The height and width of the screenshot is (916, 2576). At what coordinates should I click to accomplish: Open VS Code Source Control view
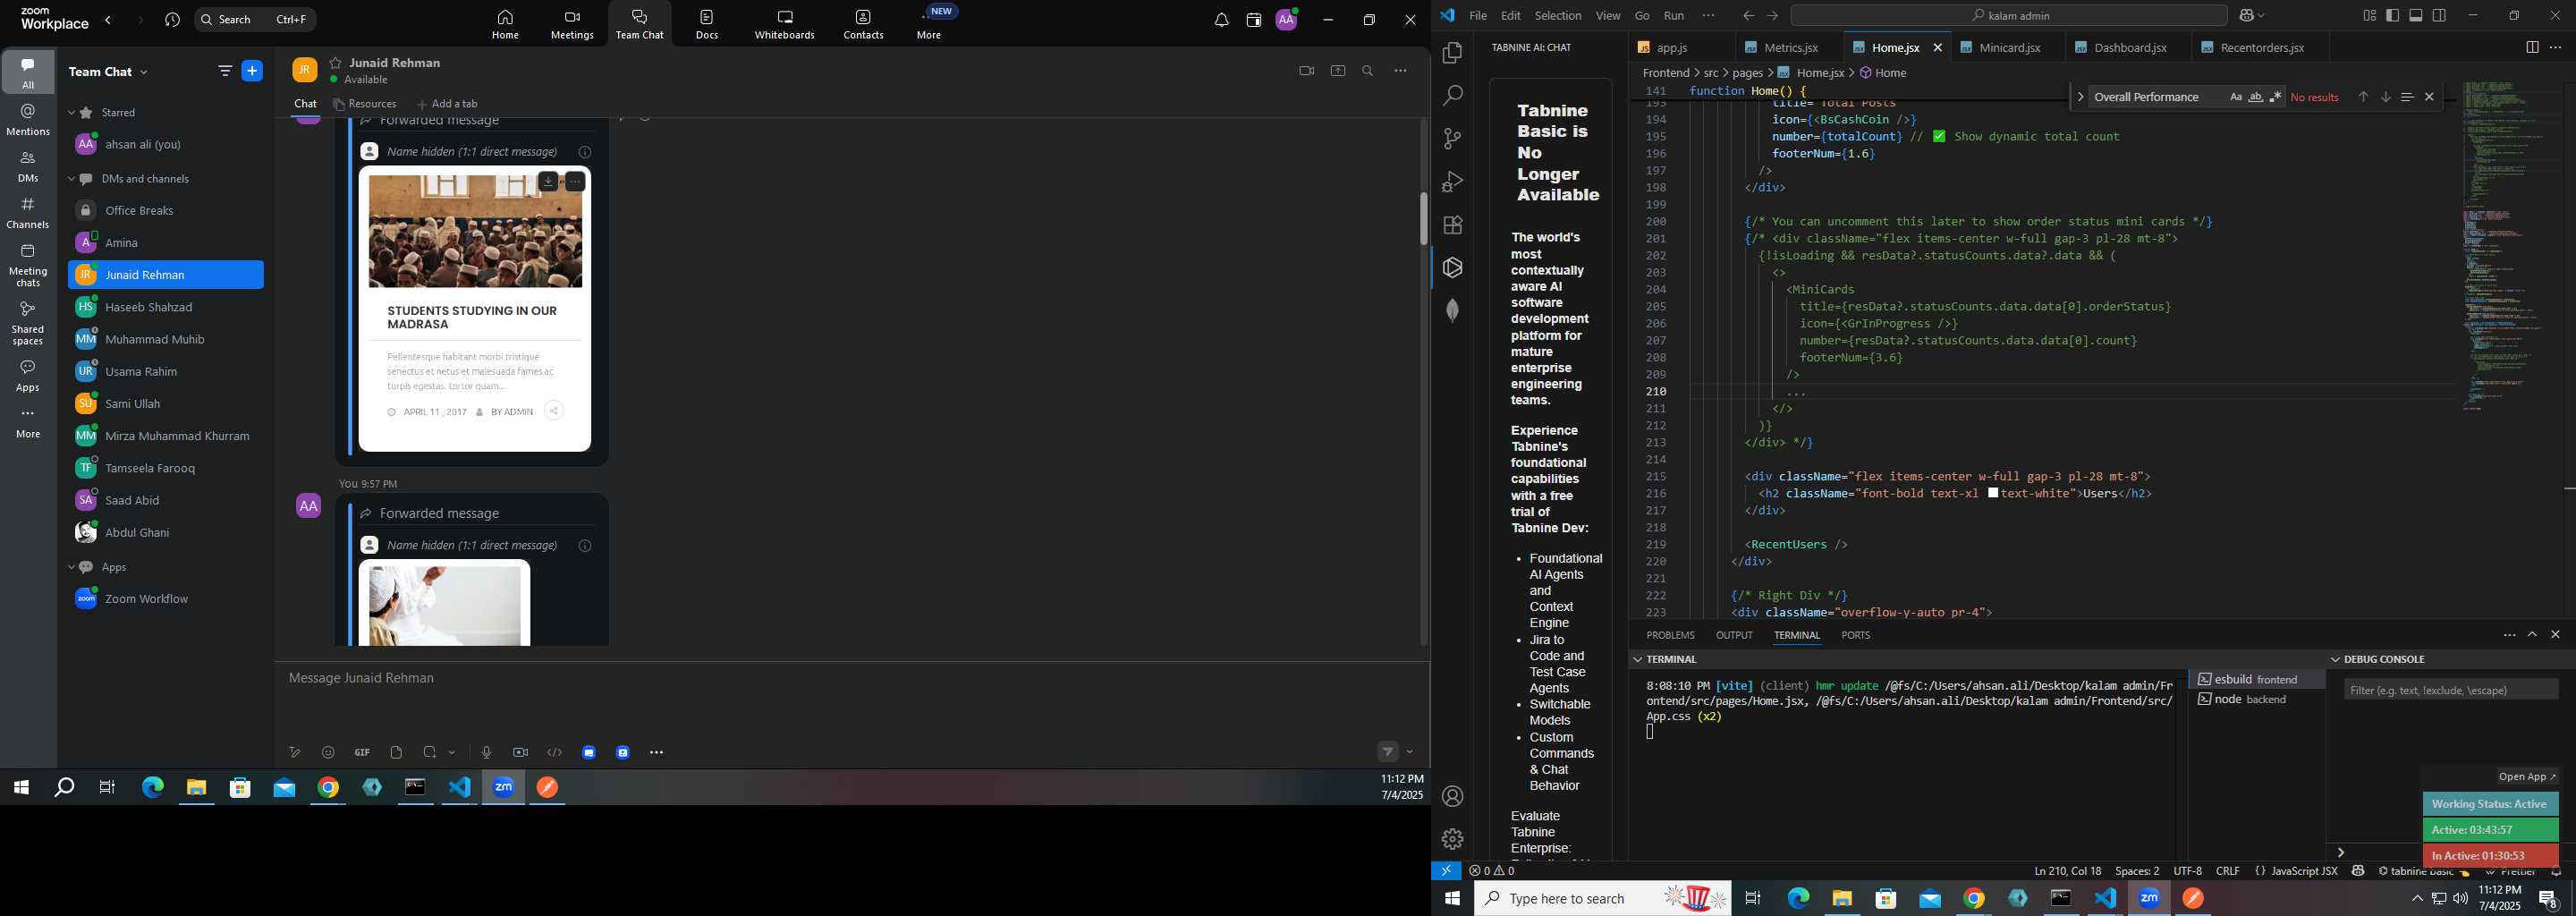pyautogui.click(x=1452, y=139)
